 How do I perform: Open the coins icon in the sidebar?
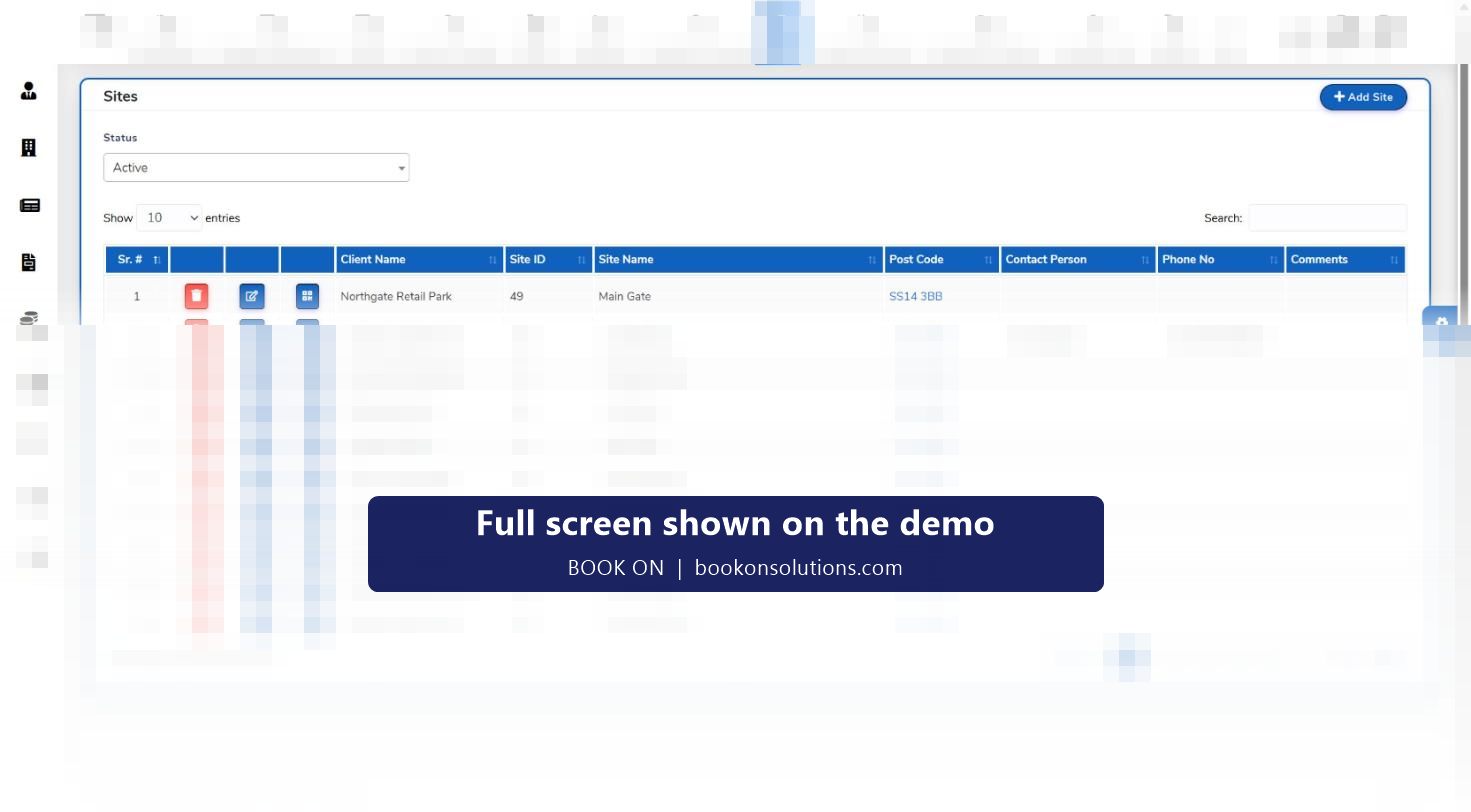coord(29,318)
